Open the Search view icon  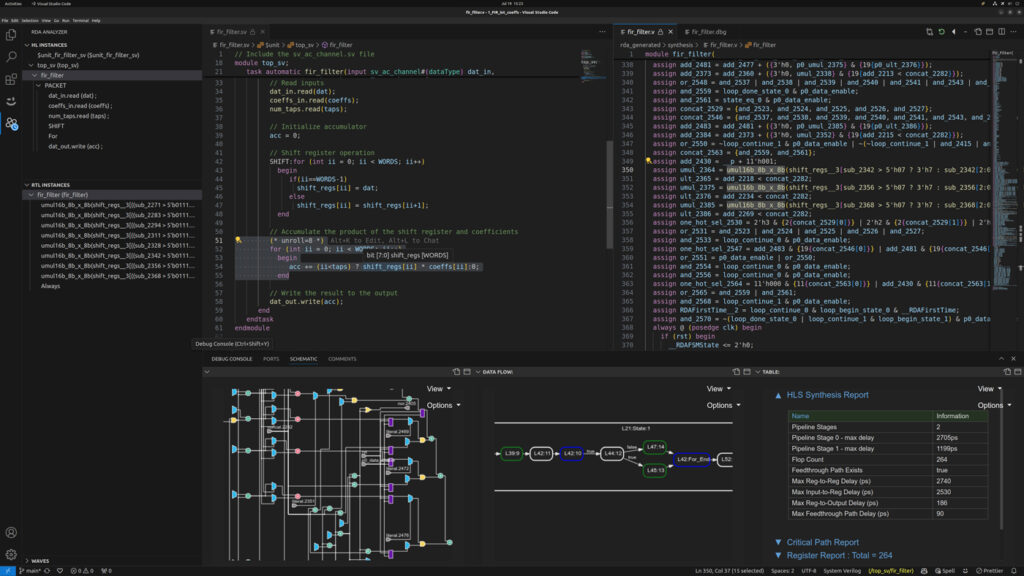pos(11,57)
